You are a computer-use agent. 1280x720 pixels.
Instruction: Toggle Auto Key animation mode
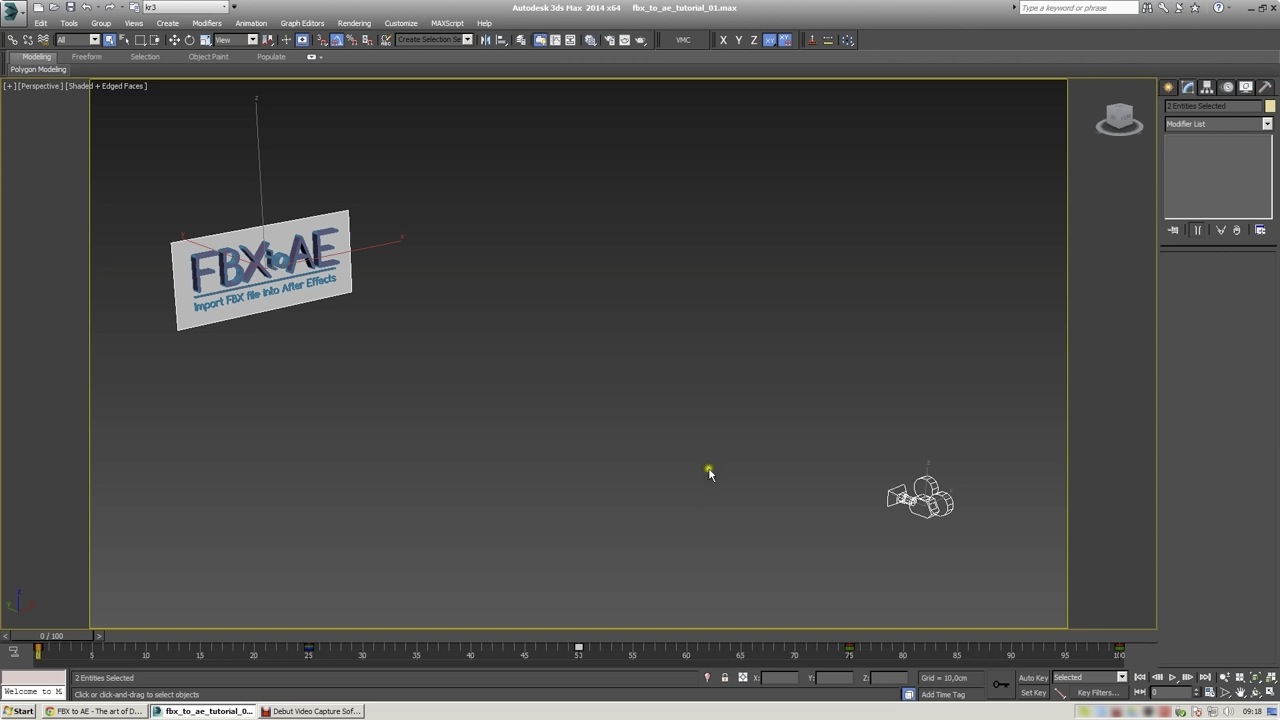[1033, 677]
